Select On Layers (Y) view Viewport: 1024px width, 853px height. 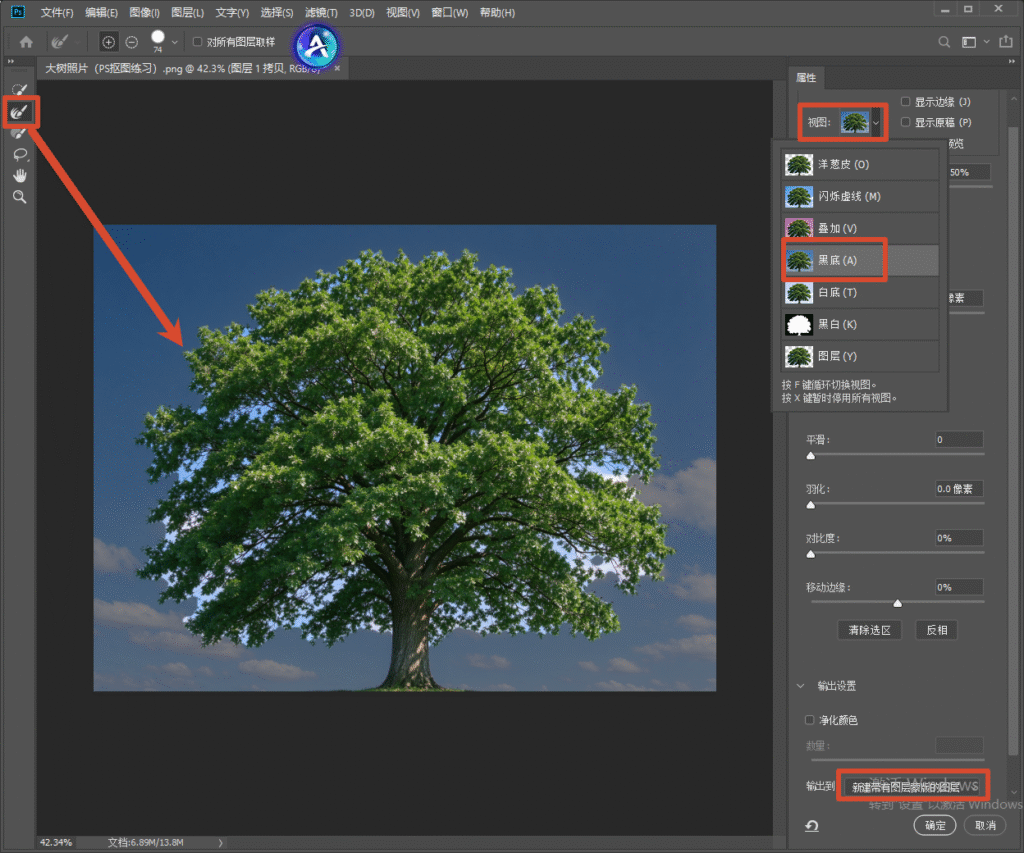860,357
